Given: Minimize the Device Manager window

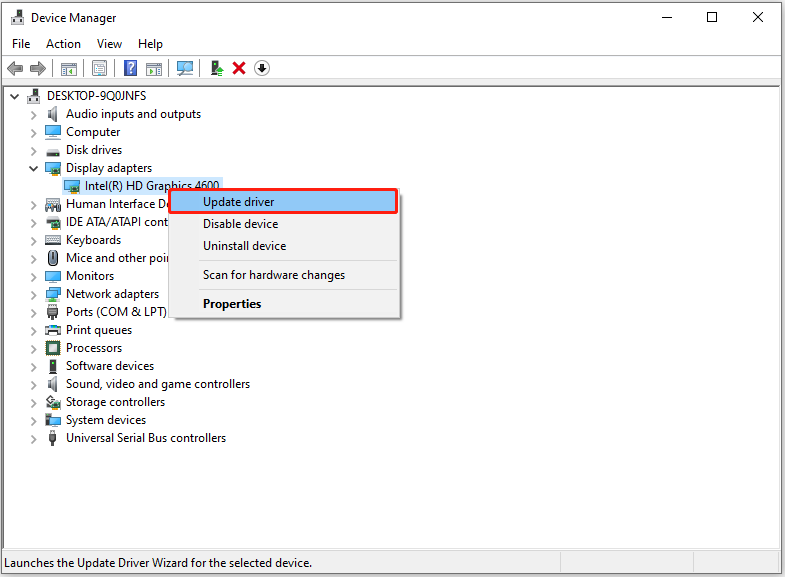Looking at the screenshot, I should click(x=667, y=18).
